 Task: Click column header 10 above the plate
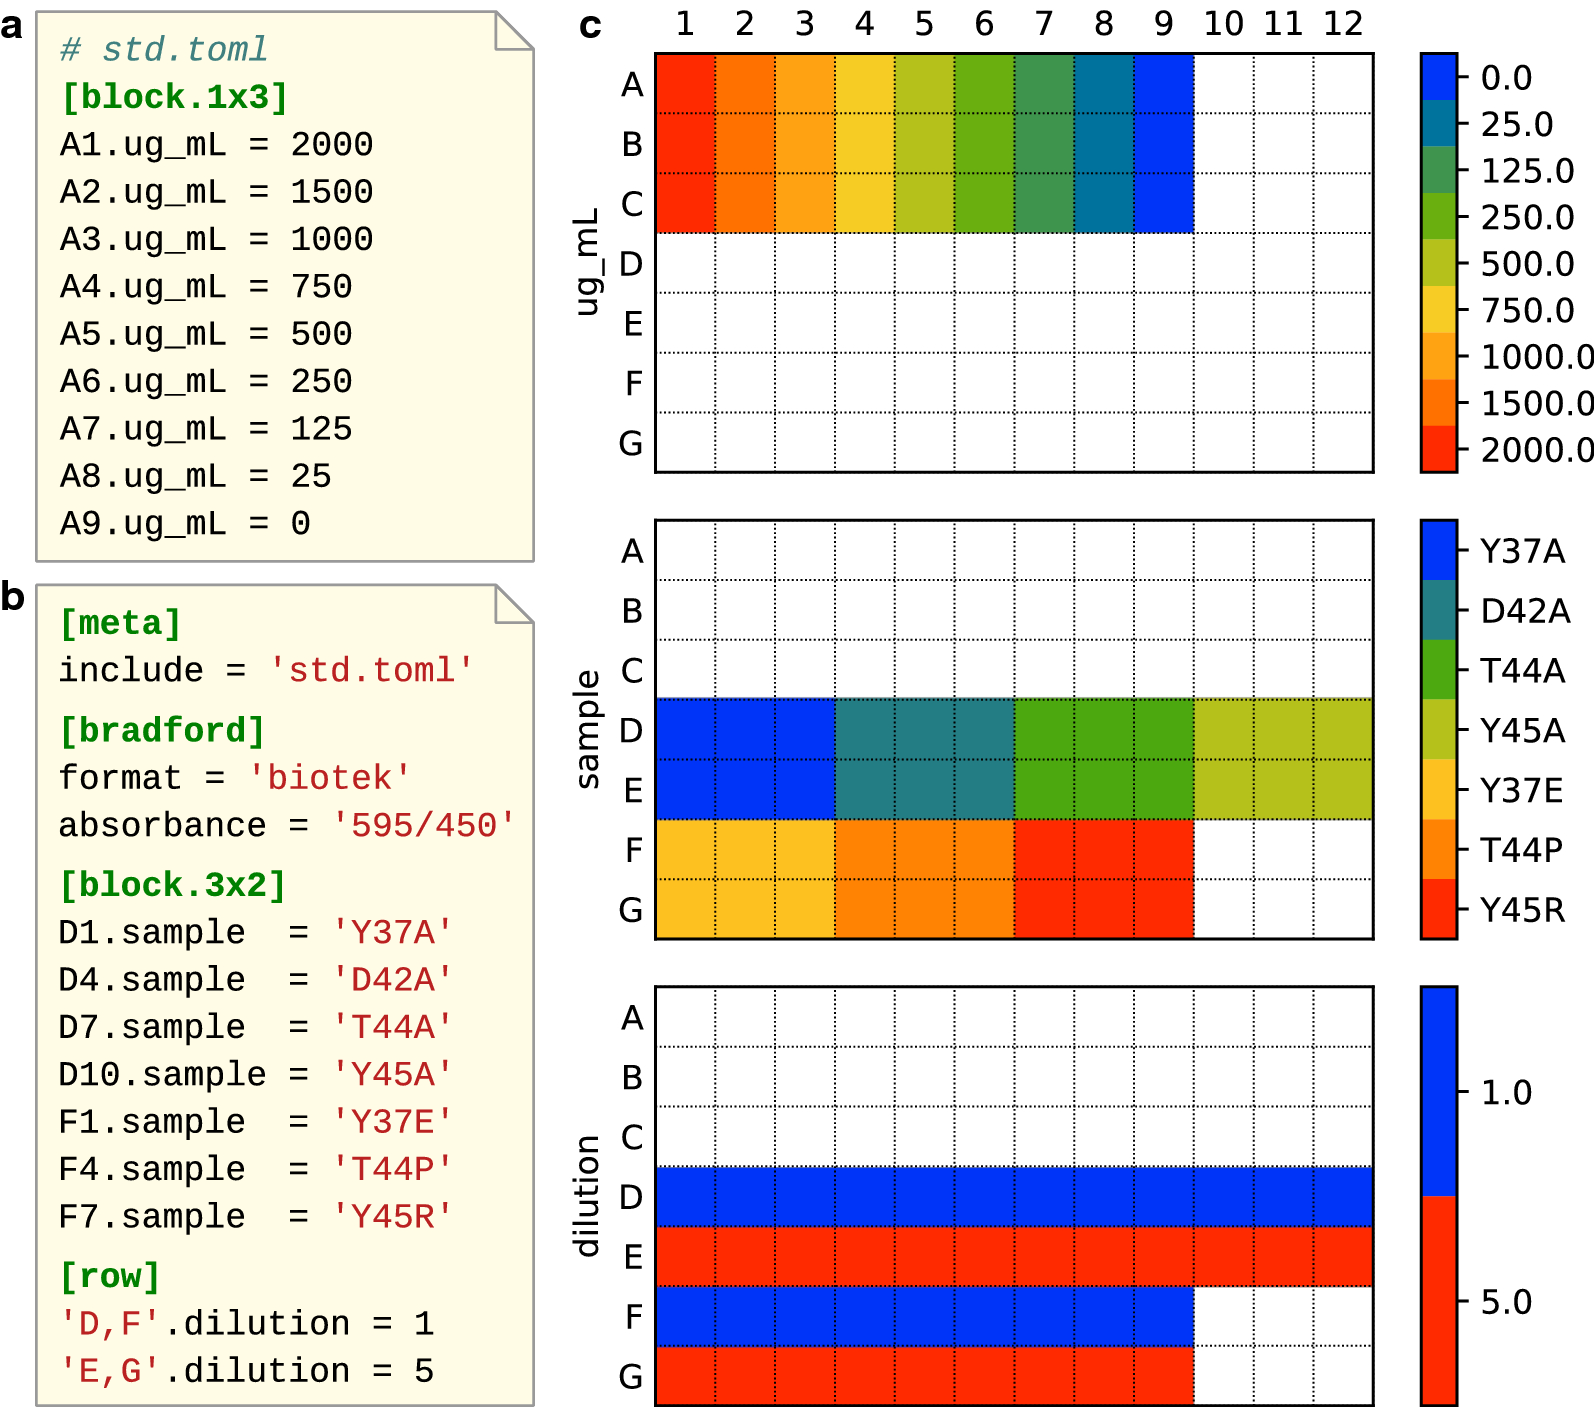tap(1224, 23)
